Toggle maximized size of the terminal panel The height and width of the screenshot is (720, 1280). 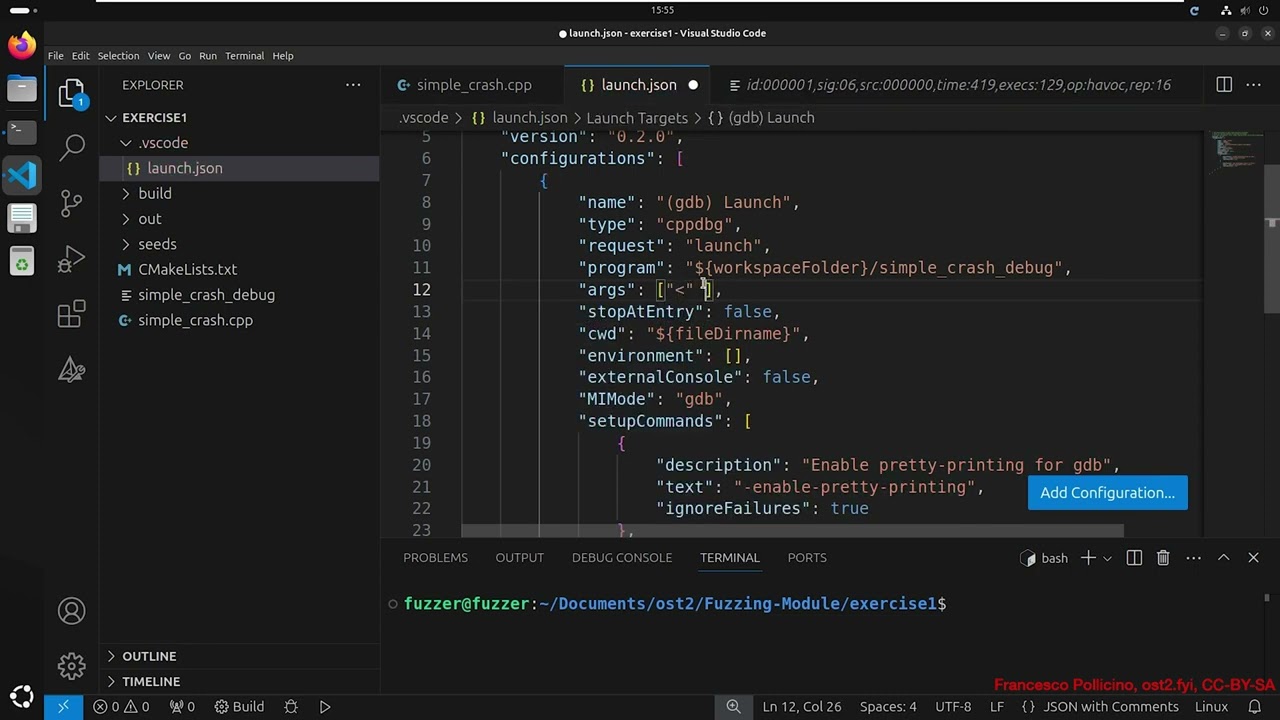click(1223, 558)
